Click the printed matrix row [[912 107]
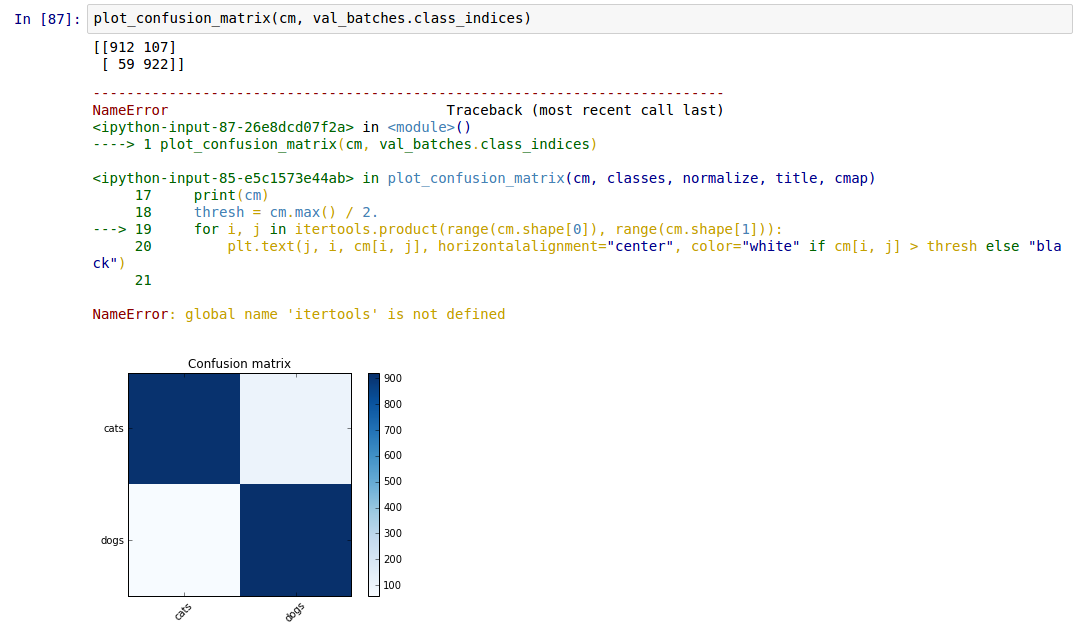This screenshot has width=1085, height=638. pos(134,47)
